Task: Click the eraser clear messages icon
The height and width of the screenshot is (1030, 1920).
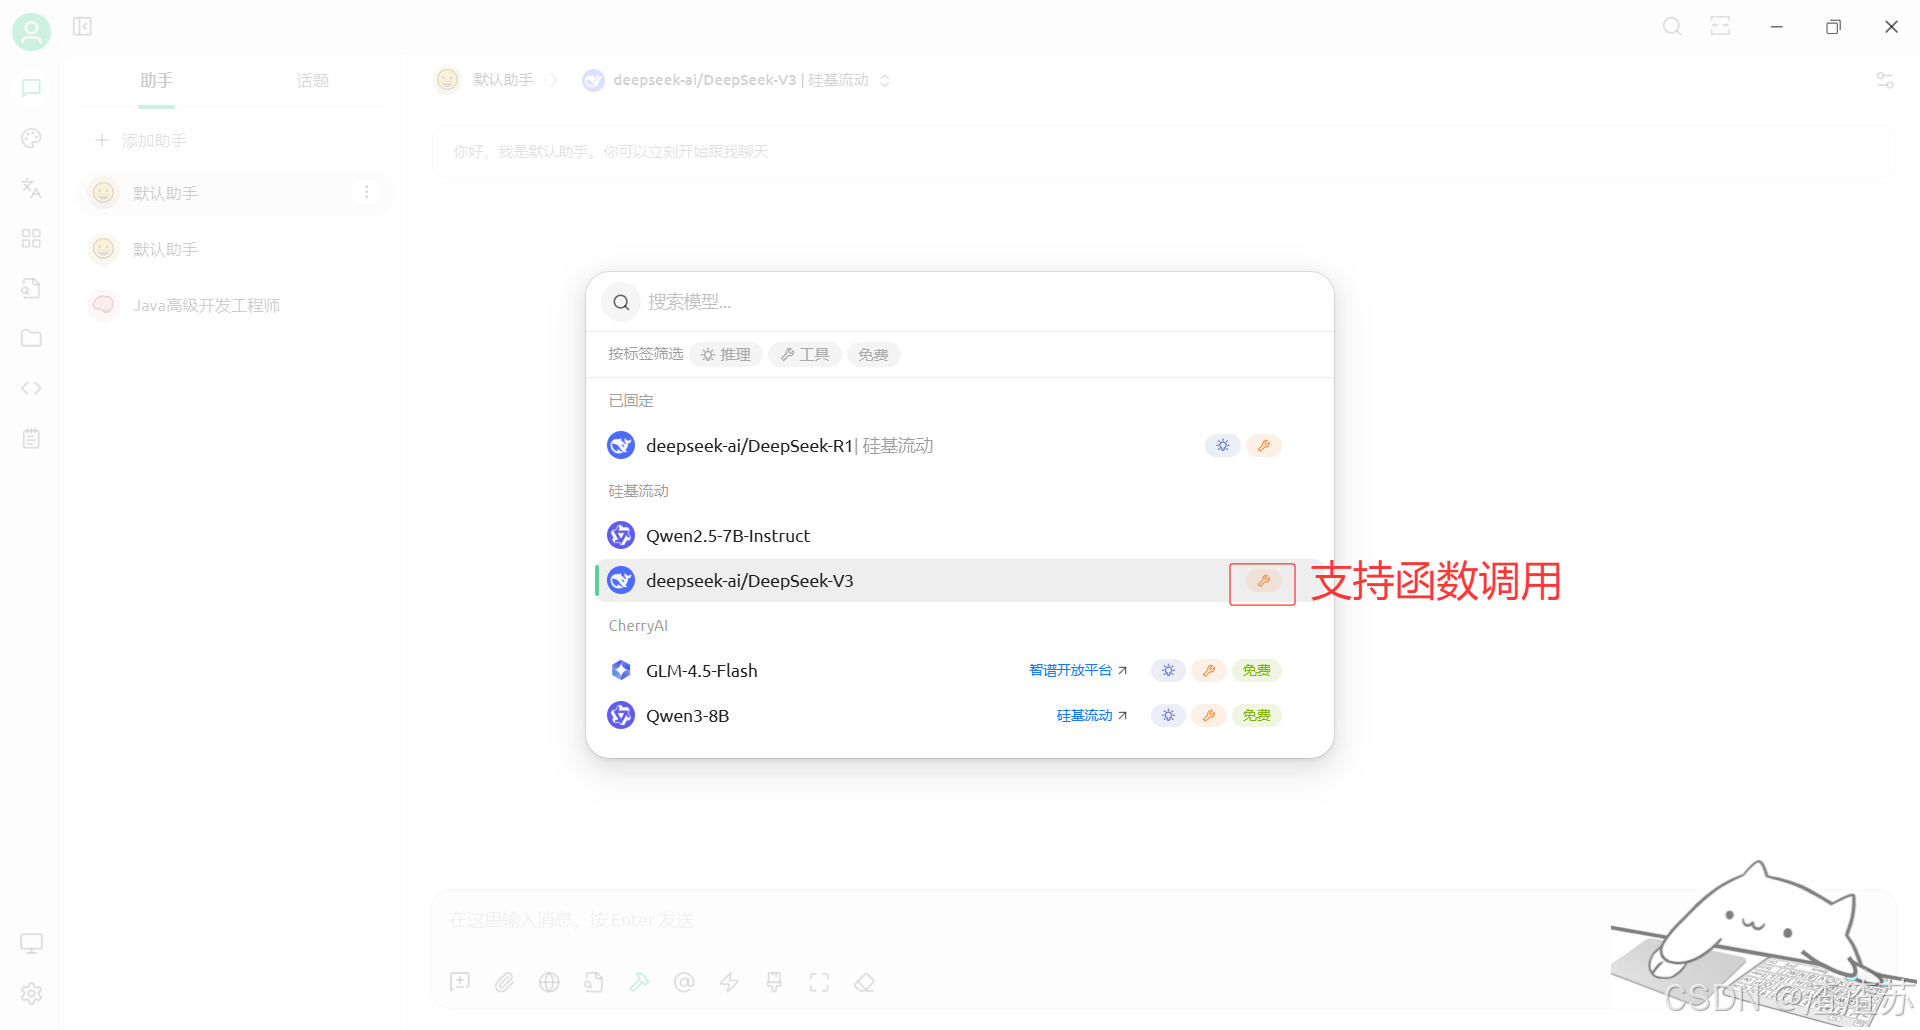Action: tap(865, 982)
